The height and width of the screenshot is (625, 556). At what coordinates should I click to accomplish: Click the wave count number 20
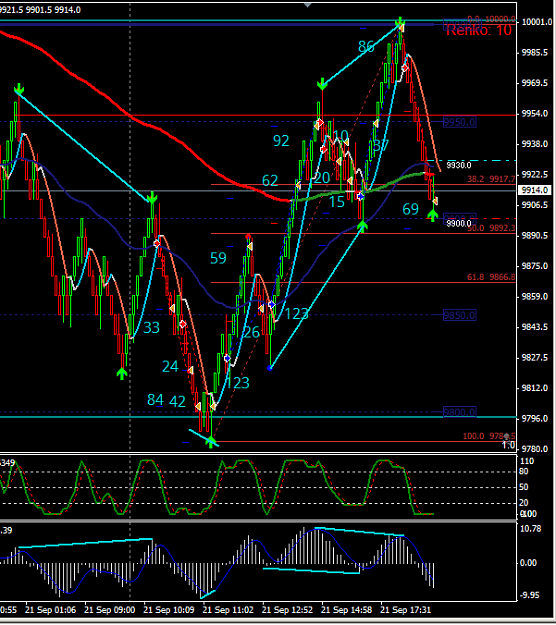tap(322, 178)
